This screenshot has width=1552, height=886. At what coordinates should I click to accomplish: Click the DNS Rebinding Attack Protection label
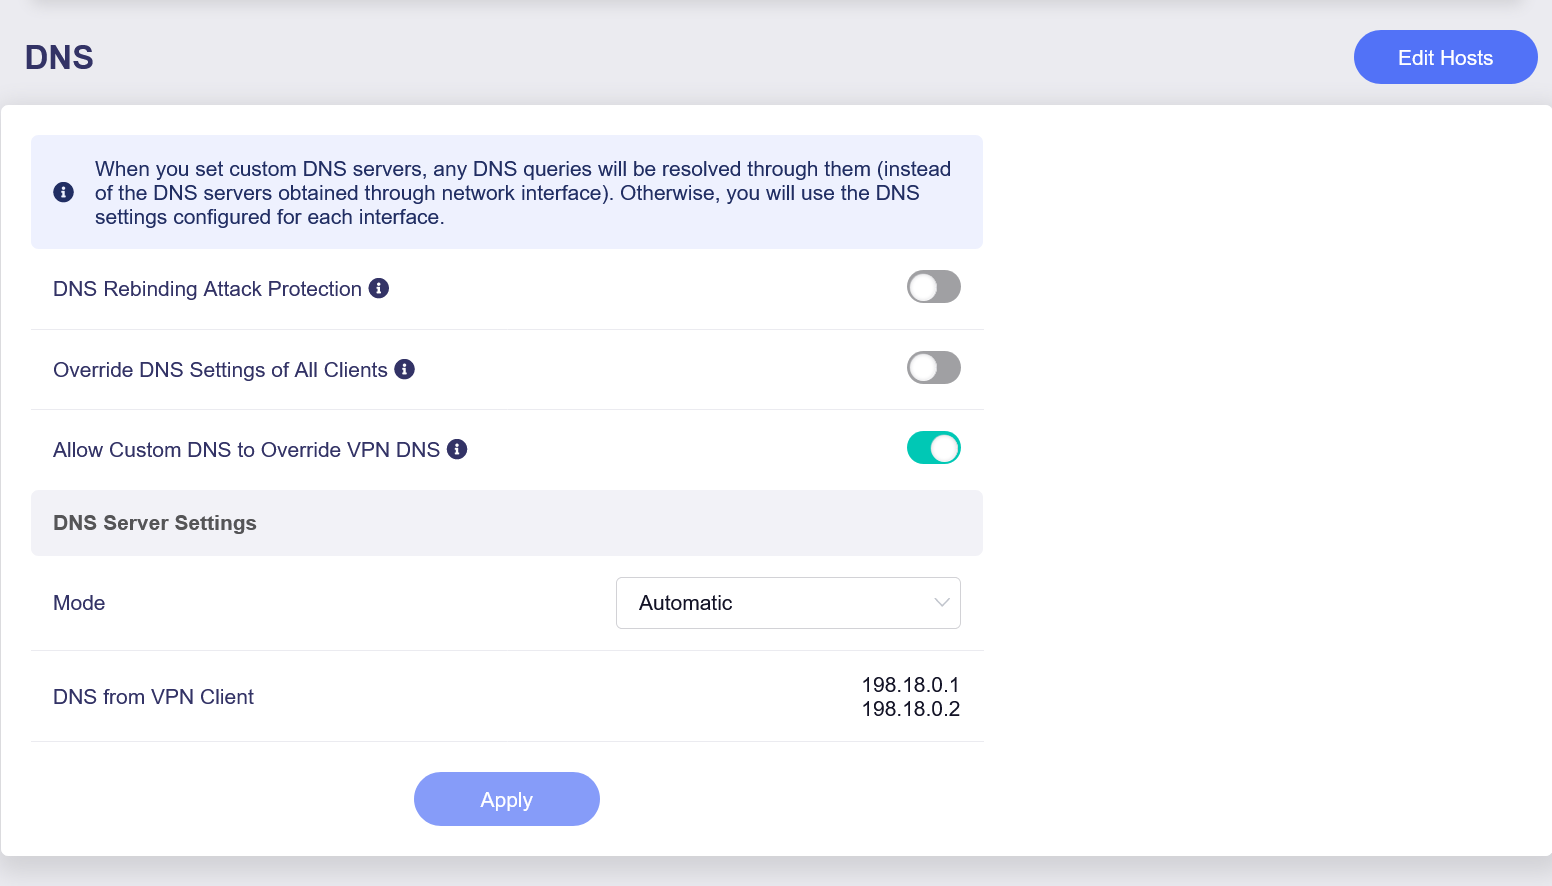[207, 289]
